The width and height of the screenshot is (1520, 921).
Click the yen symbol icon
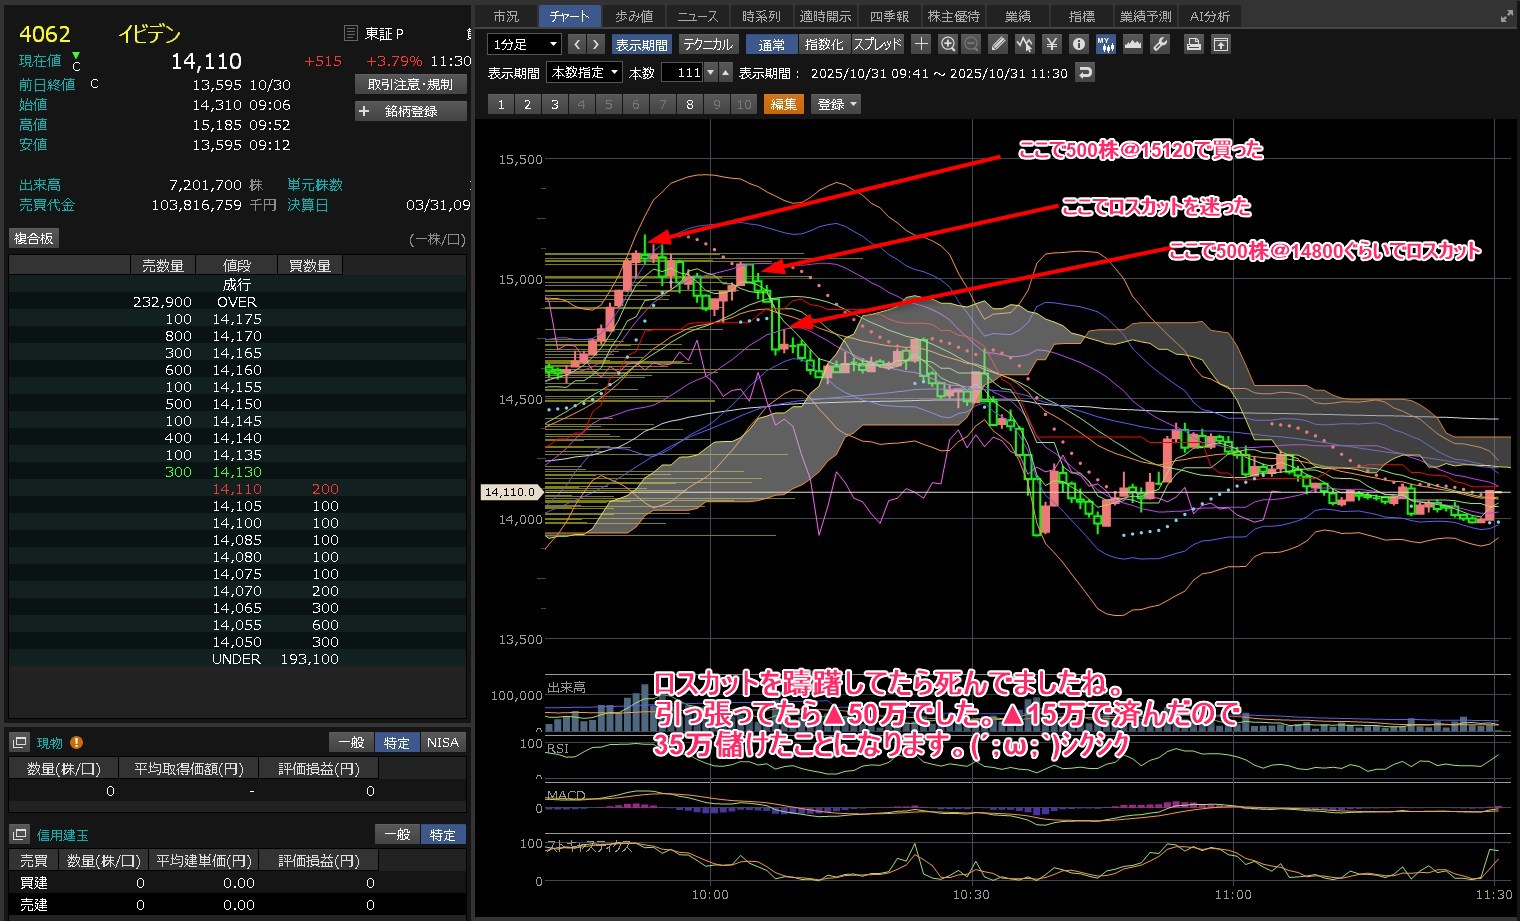(1051, 44)
